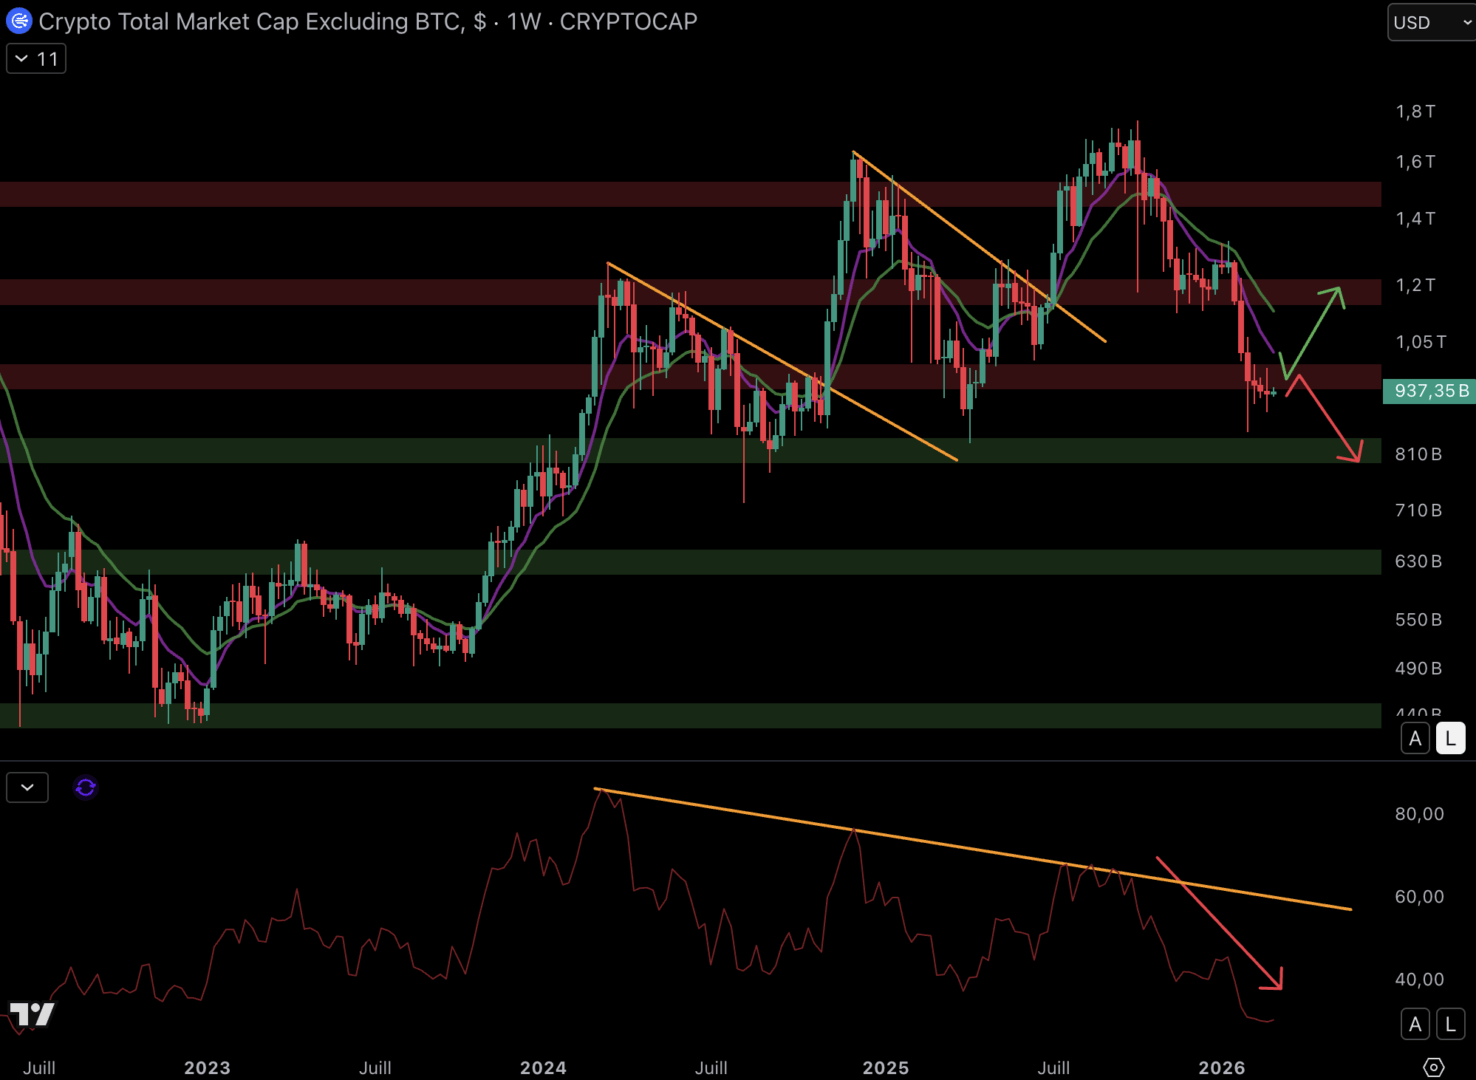Click the 2025 label on the time axis
This screenshot has width=1476, height=1080.
885,1068
